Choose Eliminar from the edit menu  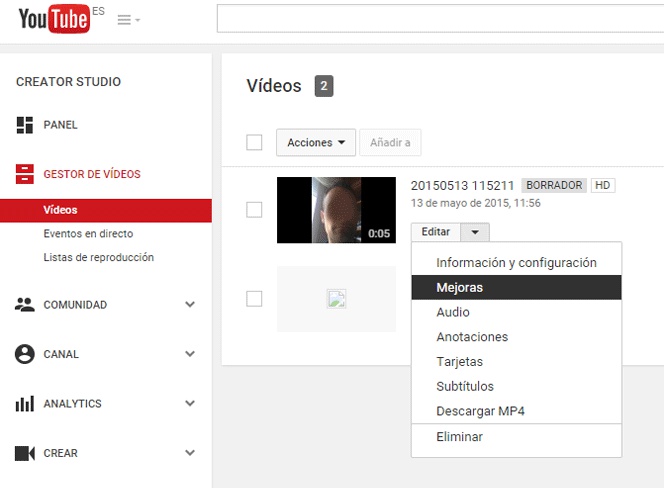516,437
